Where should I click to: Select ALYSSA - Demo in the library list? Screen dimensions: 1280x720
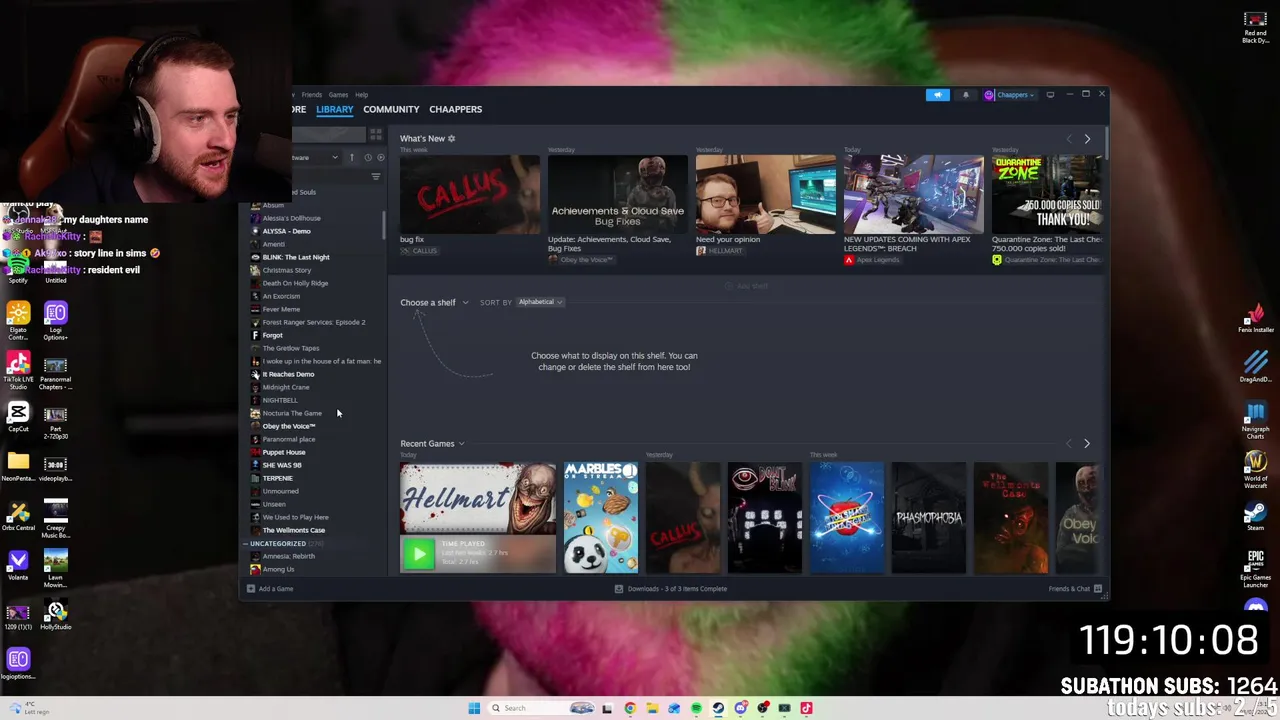pyautogui.click(x=286, y=231)
